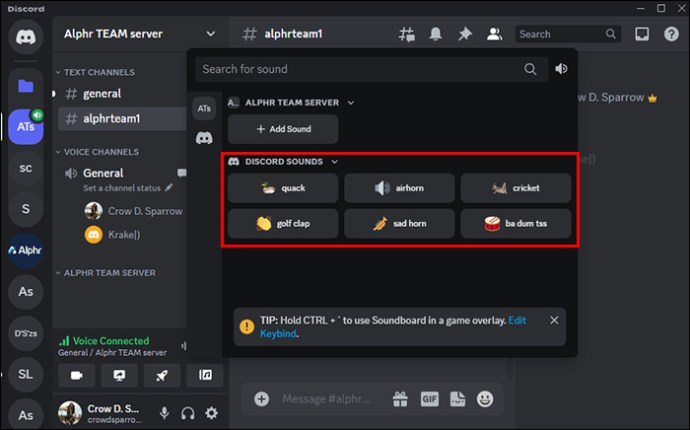Open User Settings gear icon
Screen dimensions: 690x430
[212, 413]
